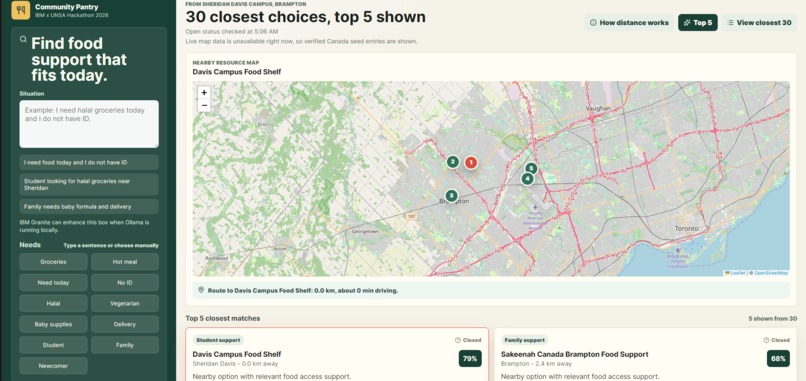Image resolution: width=806 pixels, height=381 pixels.
Task: Select map marker number 5
Action: [x=531, y=168]
